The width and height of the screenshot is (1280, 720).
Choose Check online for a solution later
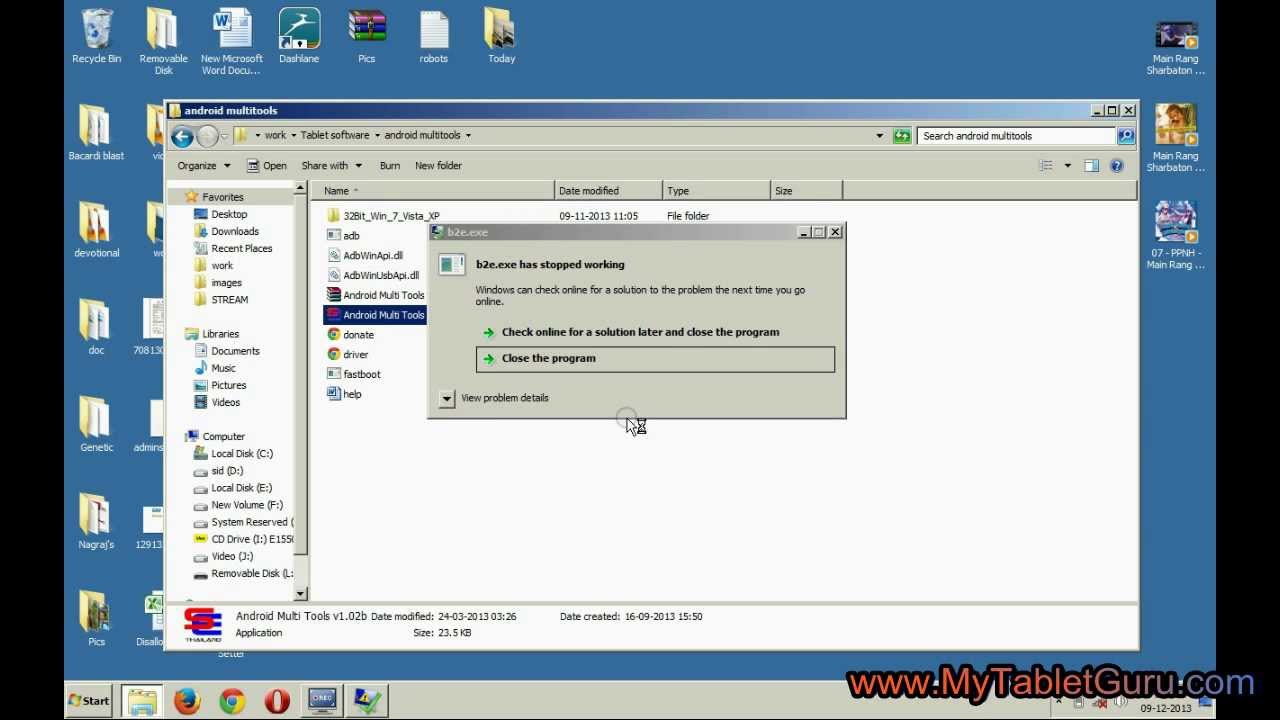640,332
